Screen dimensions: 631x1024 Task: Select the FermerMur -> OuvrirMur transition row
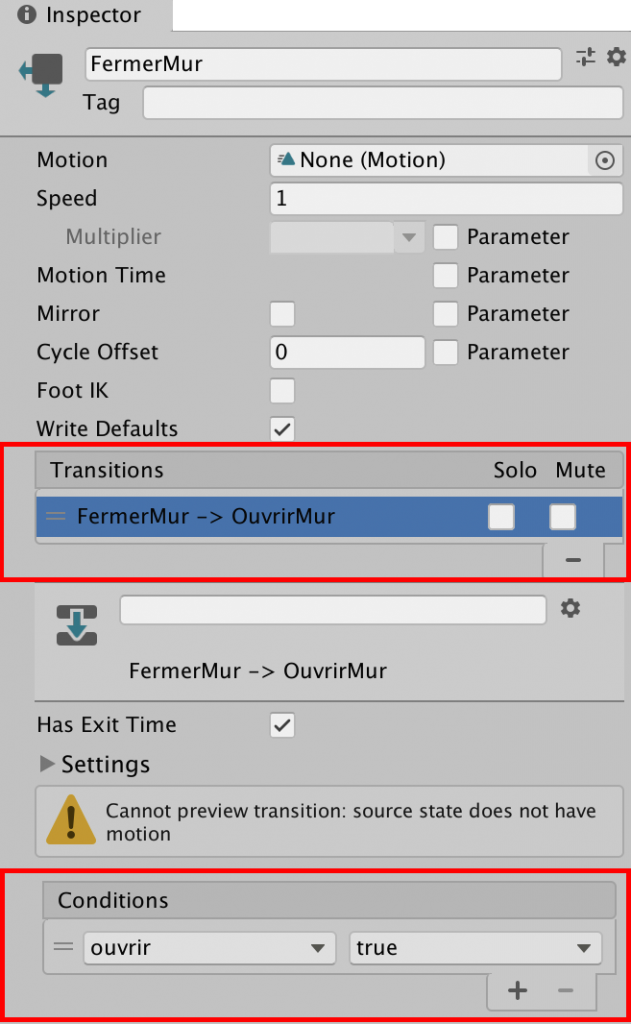click(x=250, y=517)
